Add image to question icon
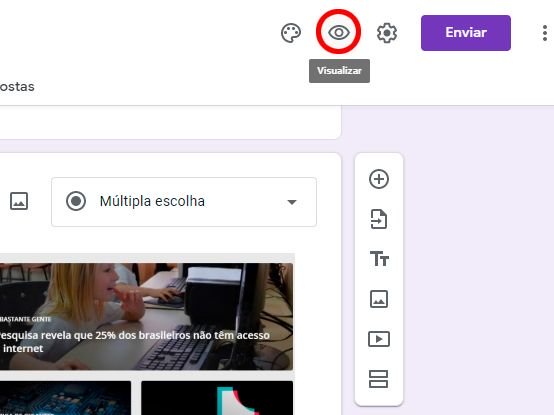The height and width of the screenshot is (415, 554). click(19, 201)
